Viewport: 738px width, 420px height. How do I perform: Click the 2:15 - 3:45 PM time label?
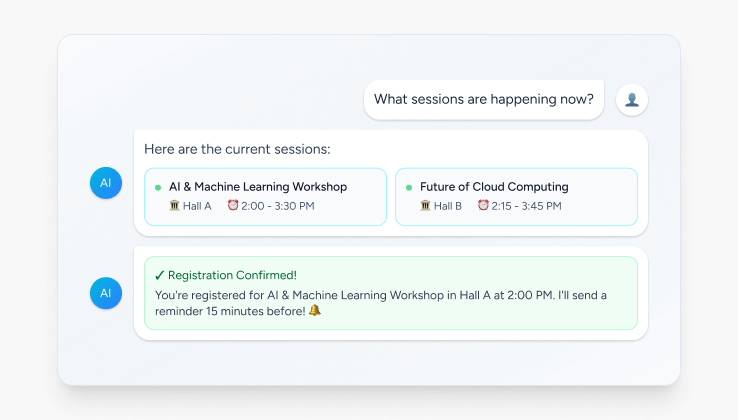tap(527, 206)
